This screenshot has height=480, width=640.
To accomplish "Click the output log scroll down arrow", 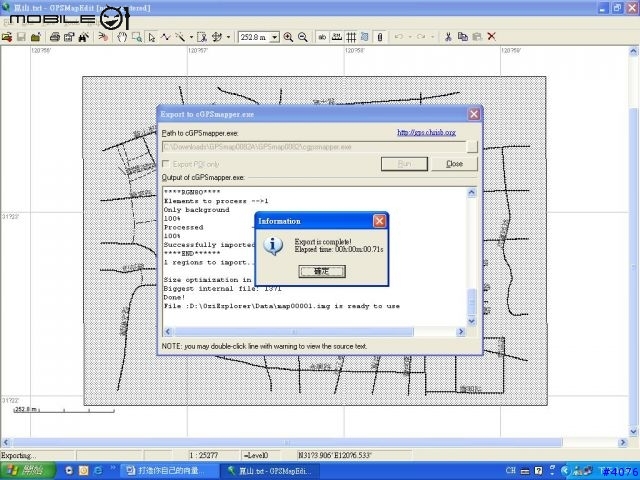I will click(471, 321).
